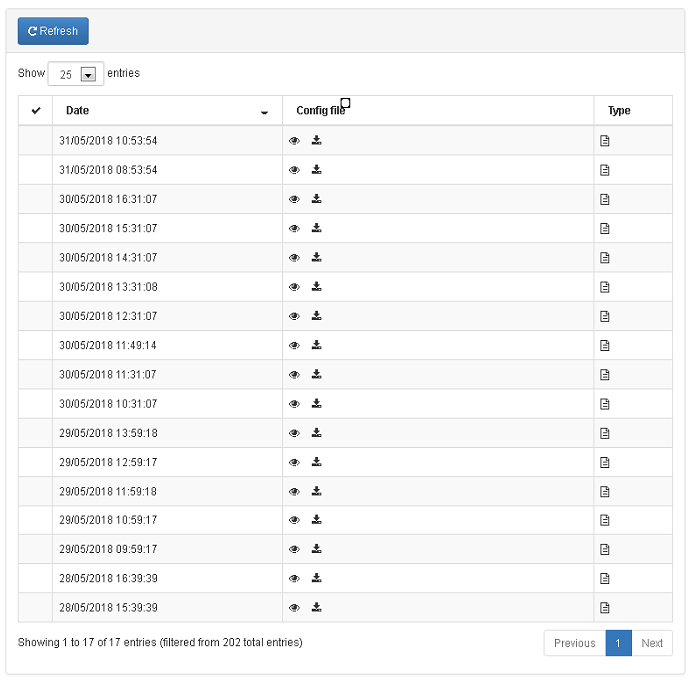View config from 30/05/2018 12:31:07
This screenshot has height=683, width=693.
tap(294, 316)
